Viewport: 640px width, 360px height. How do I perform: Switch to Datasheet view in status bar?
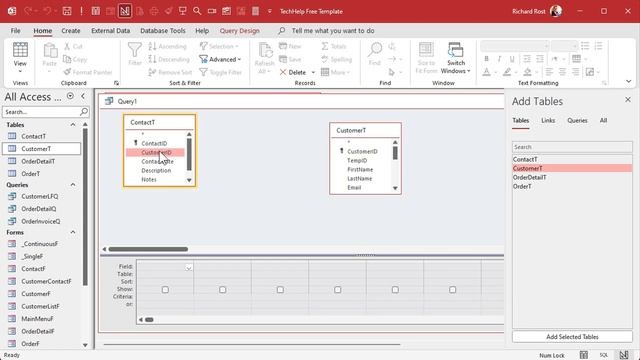(584, 355)
